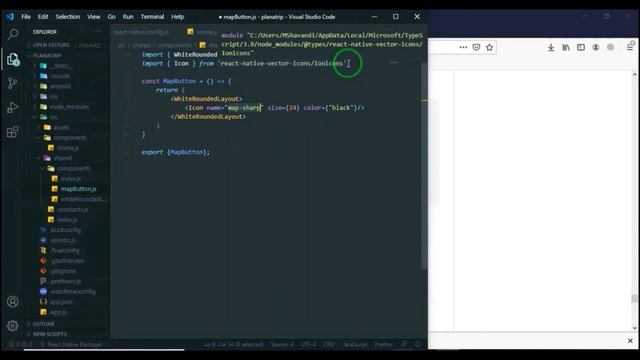Open the File menu

click(x=26, y=17)
